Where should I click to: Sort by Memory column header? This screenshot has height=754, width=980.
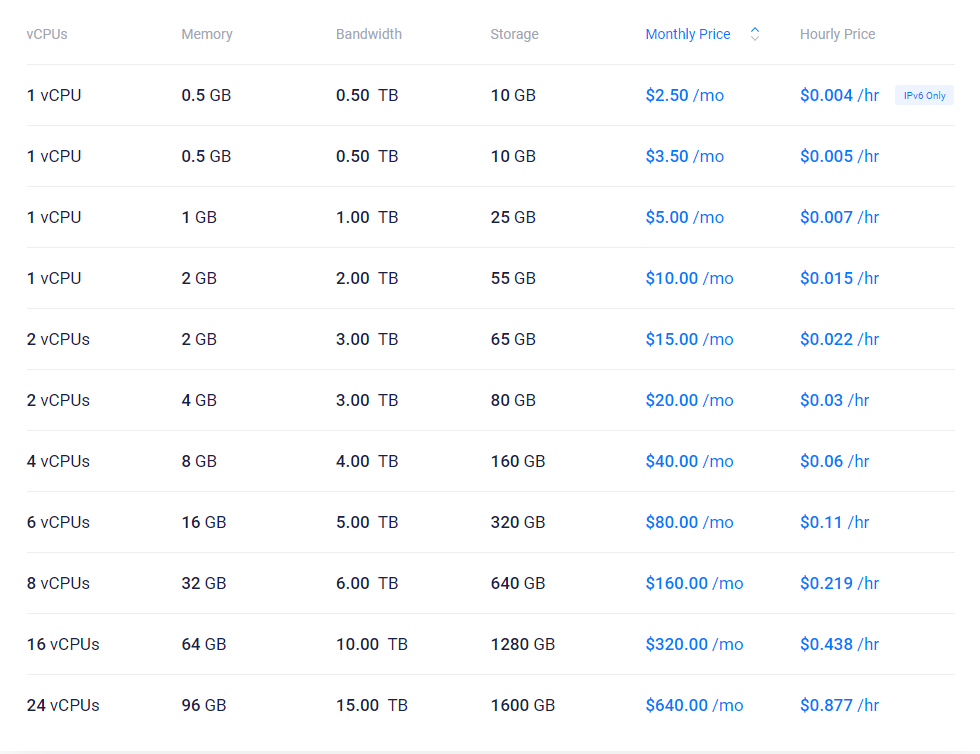pyautogui.click(x=207, y=34)
